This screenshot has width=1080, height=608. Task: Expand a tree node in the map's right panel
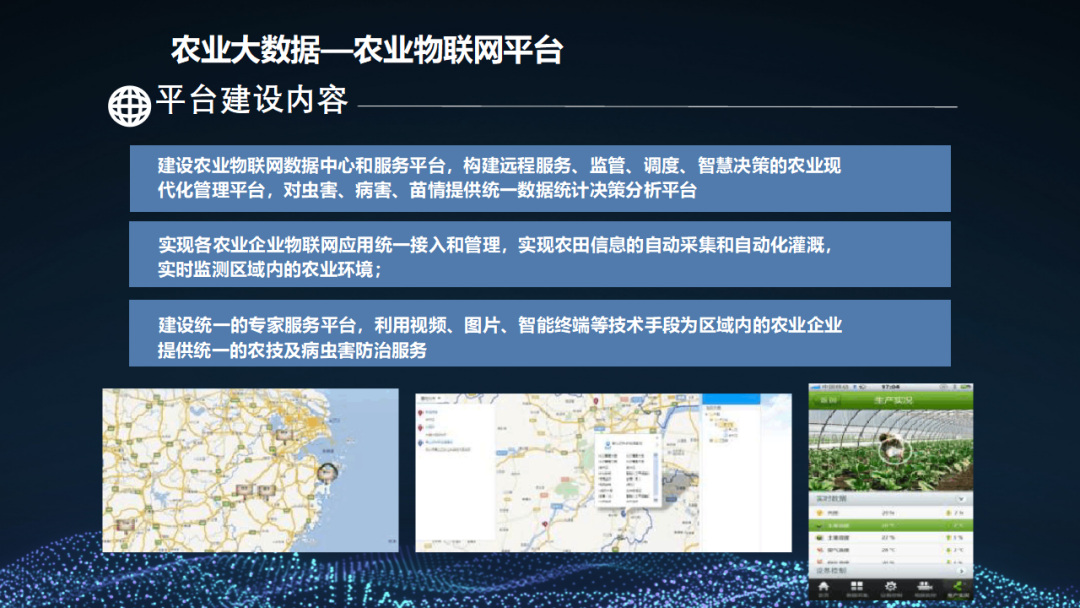(708, 415)
